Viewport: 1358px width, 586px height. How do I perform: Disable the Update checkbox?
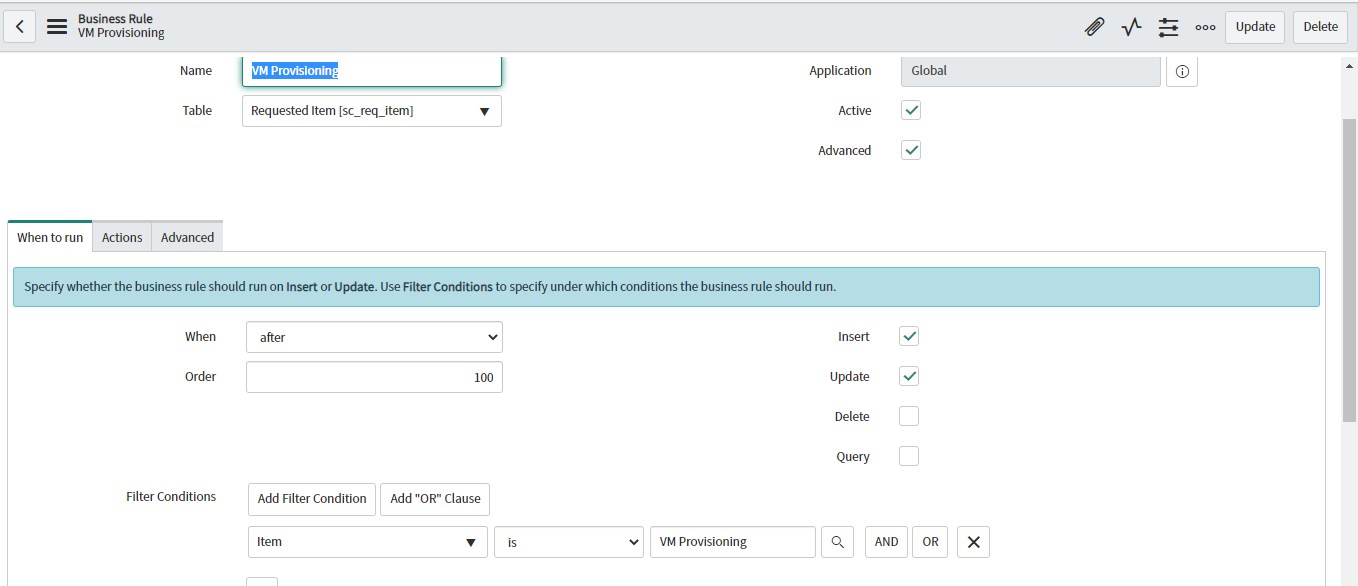pyautogui.click(x=908, y=376)
